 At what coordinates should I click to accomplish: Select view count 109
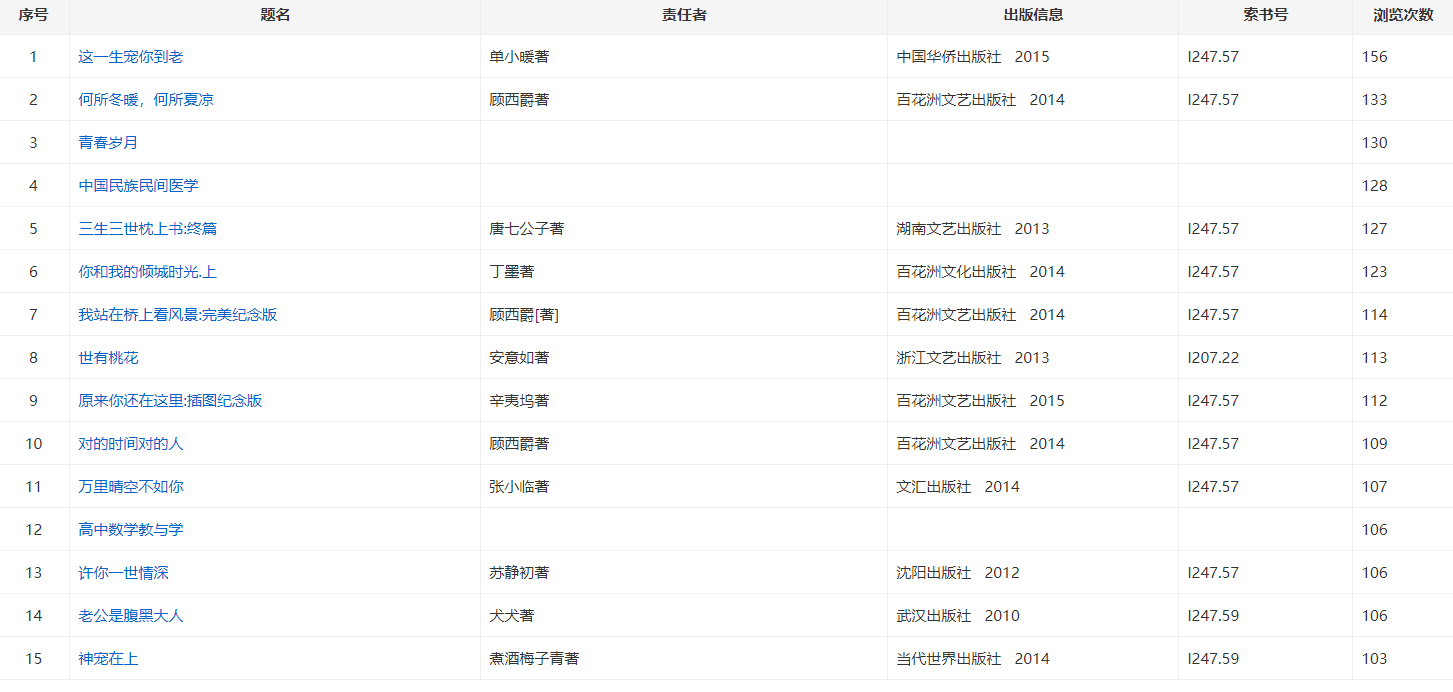(1375, 444)
